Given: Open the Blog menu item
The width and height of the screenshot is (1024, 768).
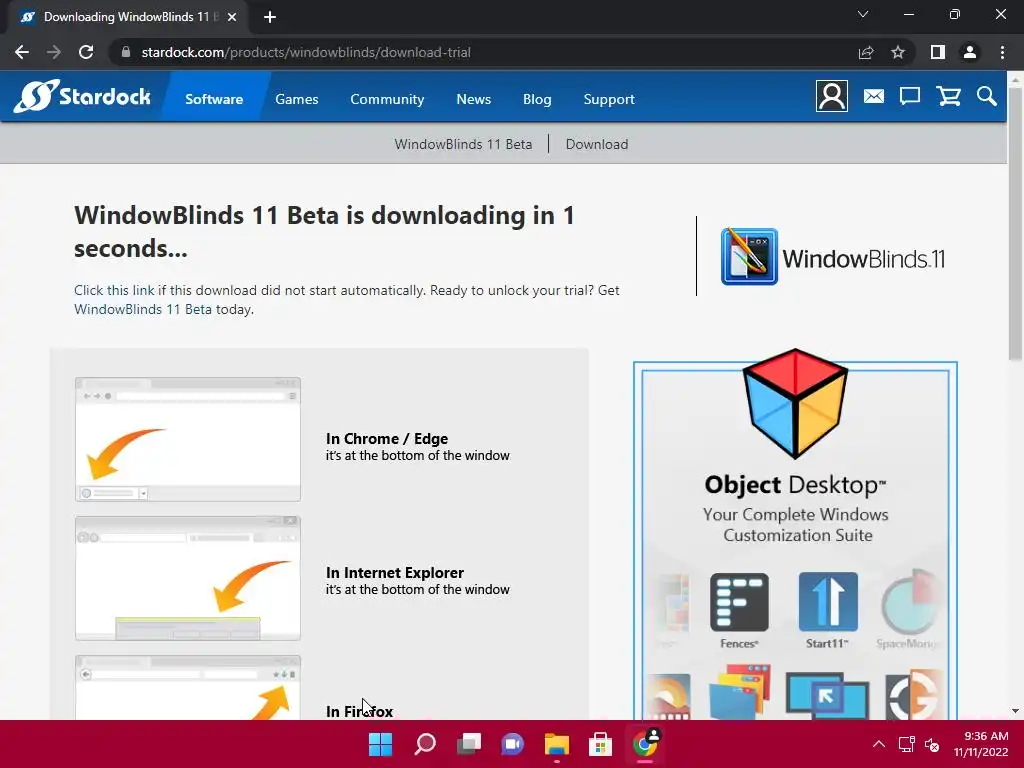Looking at the screenshot, I should click(x=537, y=99).
